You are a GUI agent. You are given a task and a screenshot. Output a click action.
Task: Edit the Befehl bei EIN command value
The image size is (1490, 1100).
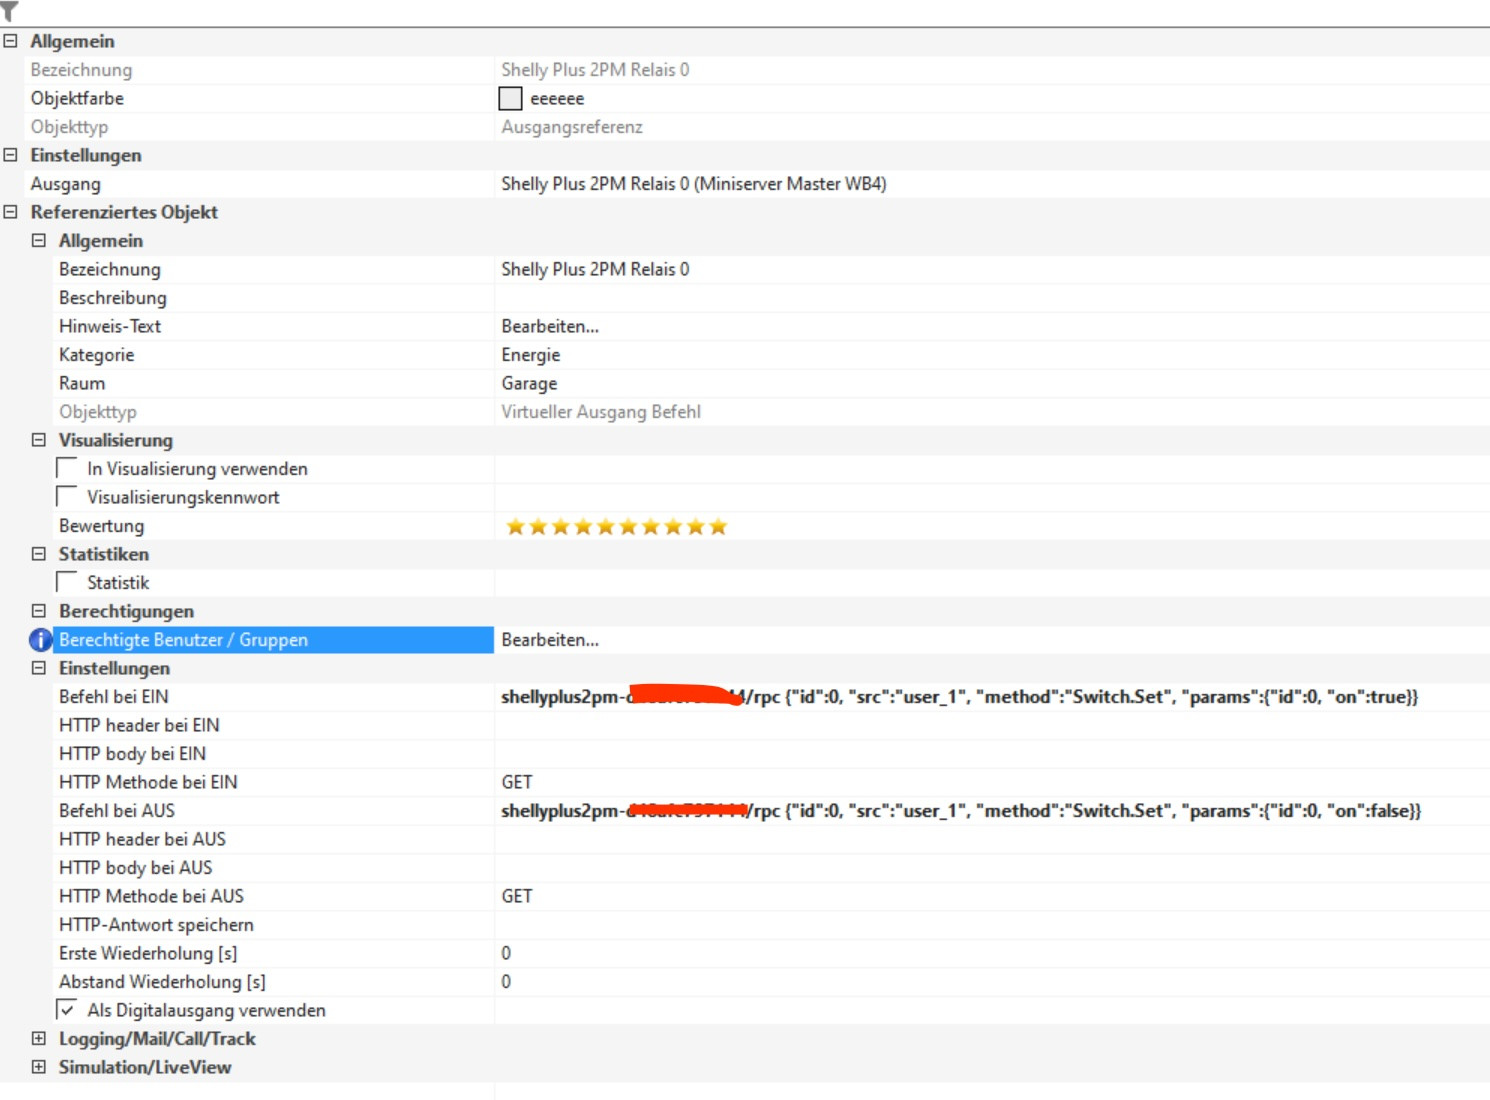960,697
